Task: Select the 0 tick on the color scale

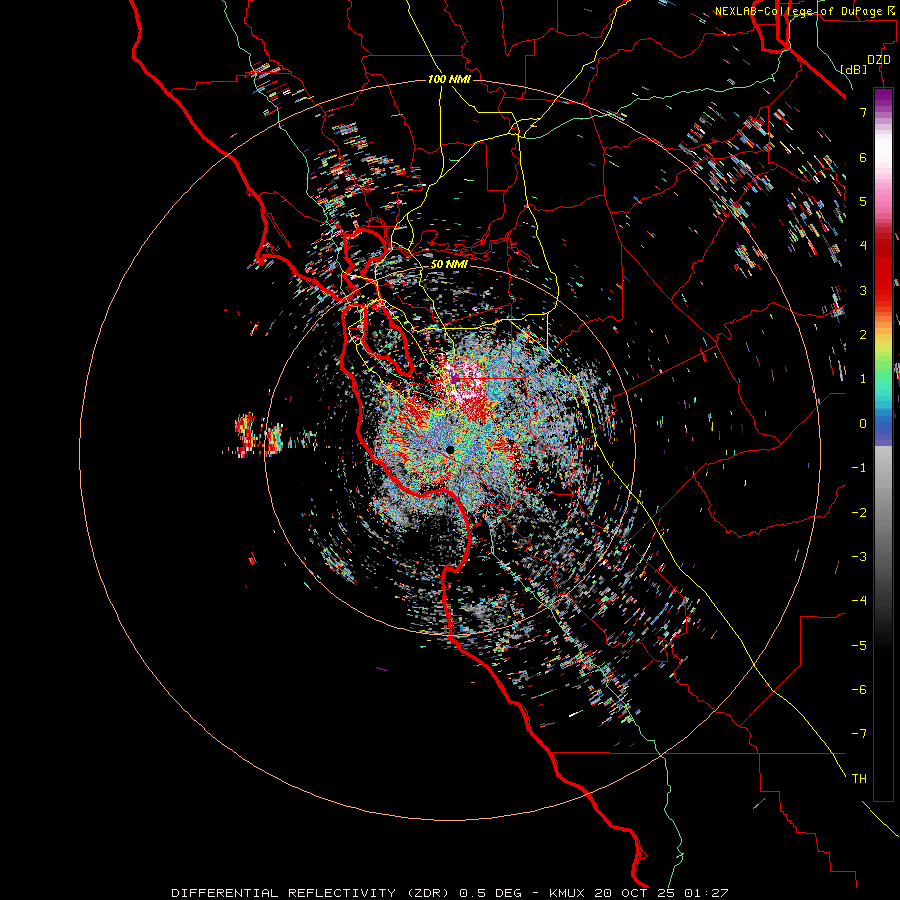Action: (x=863, y=424)
